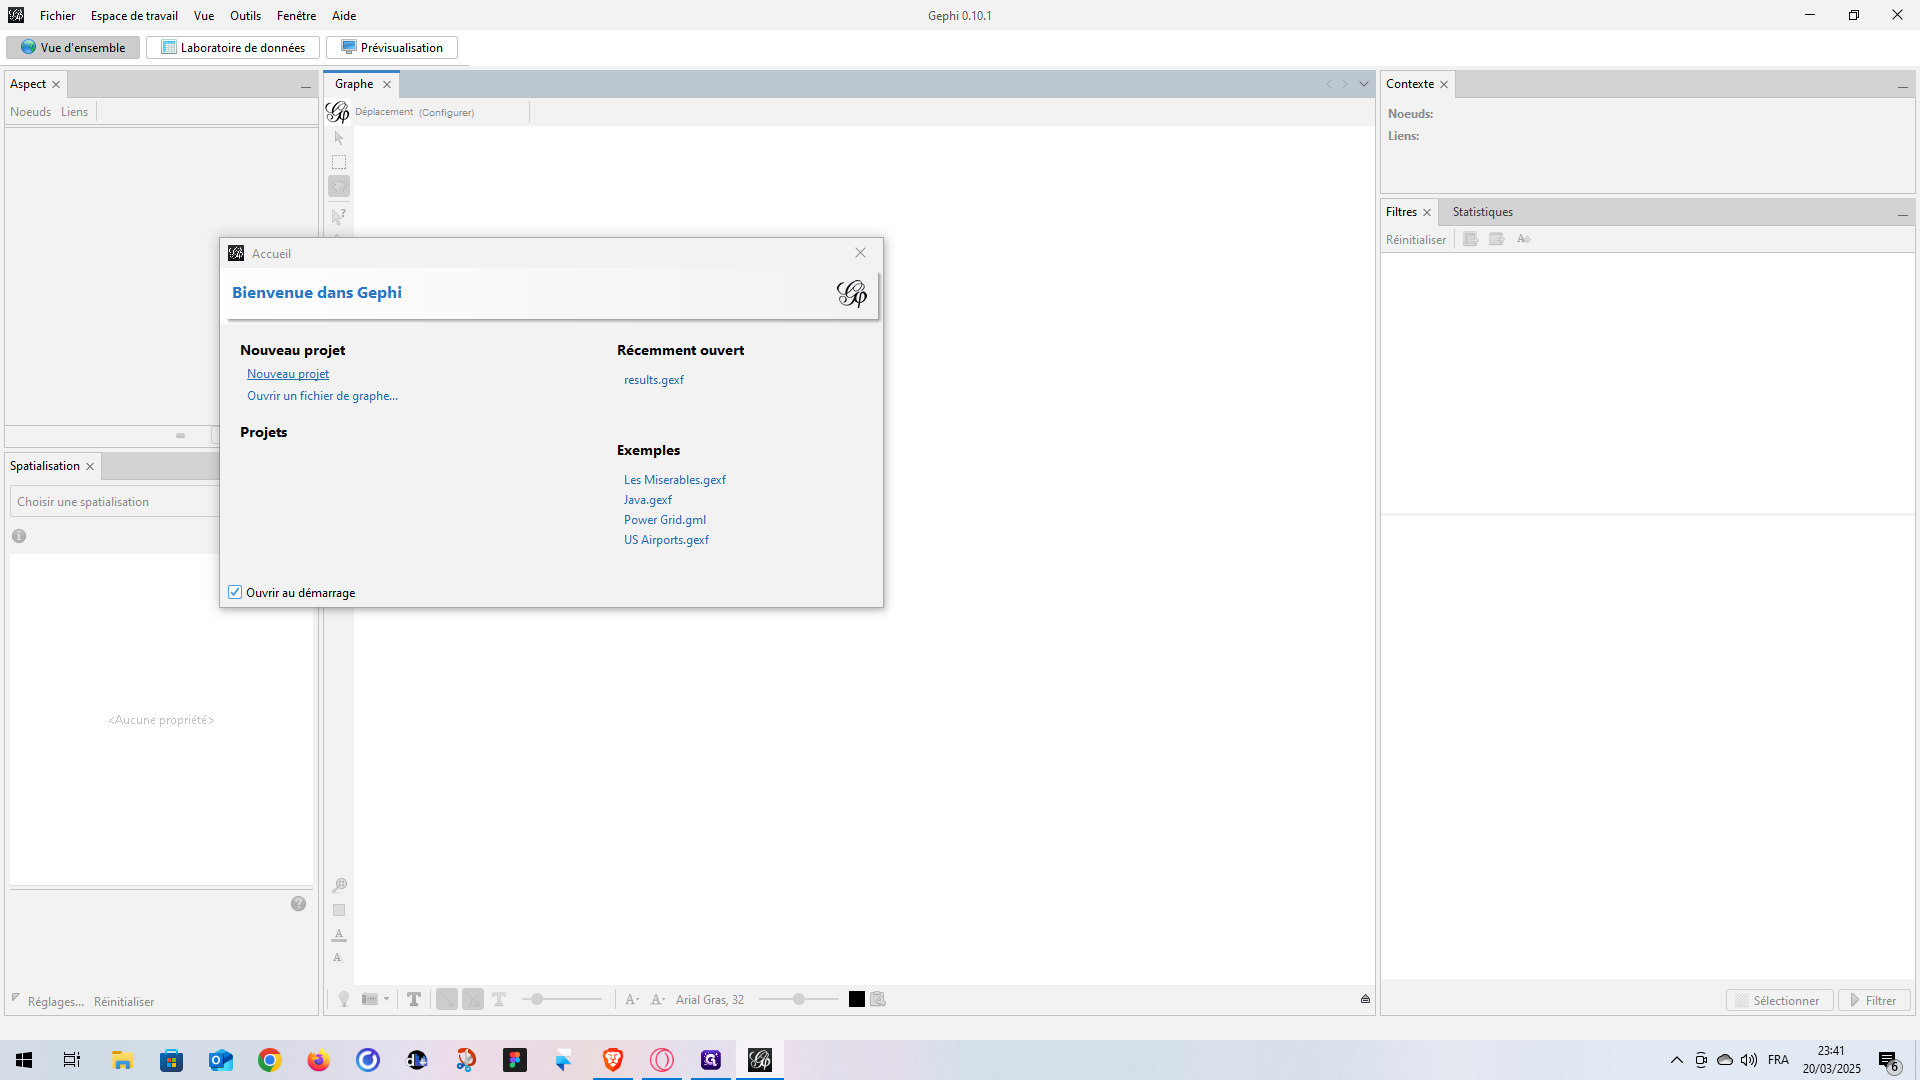Click Ouvrir un fichier de graphe link
Image resolution: width=1920 pixels, height=1080 pixels.
pyautogui.click(x=322, y=396)
